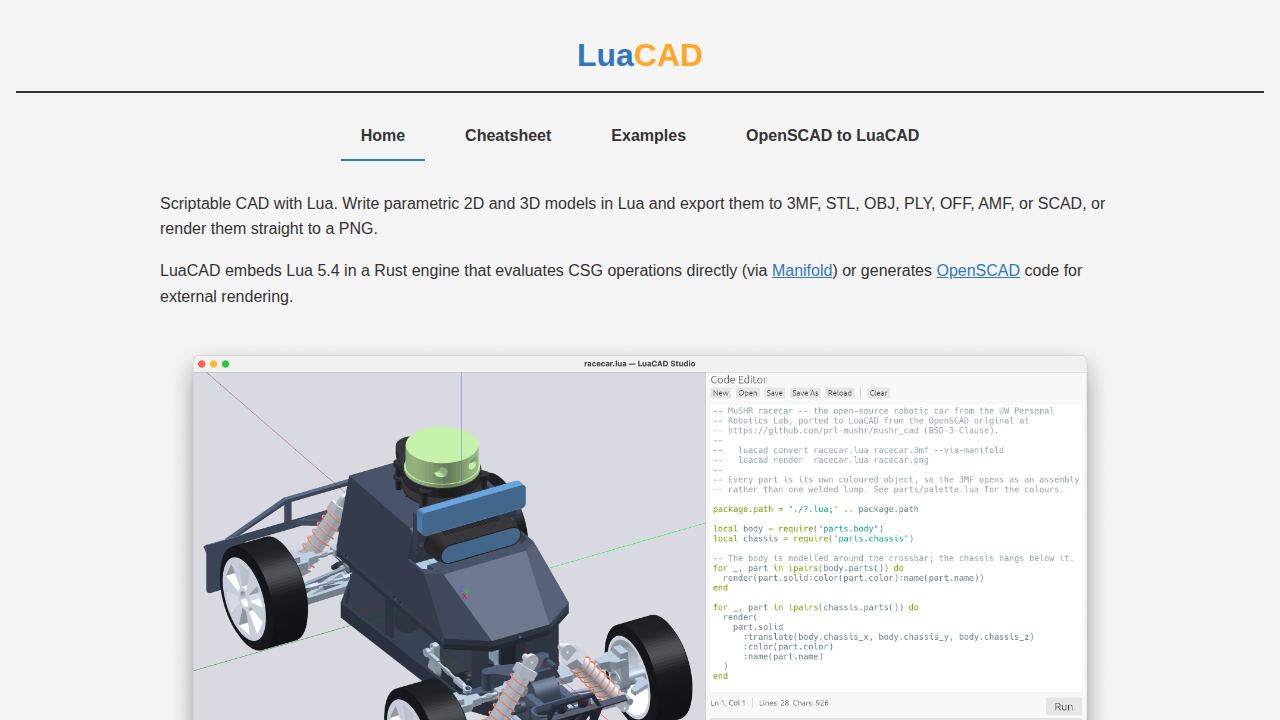The height and width of the screenshot is (720, 1280).
Task: Click the blue camera bar on the racecar
Action: pos(470,509)
